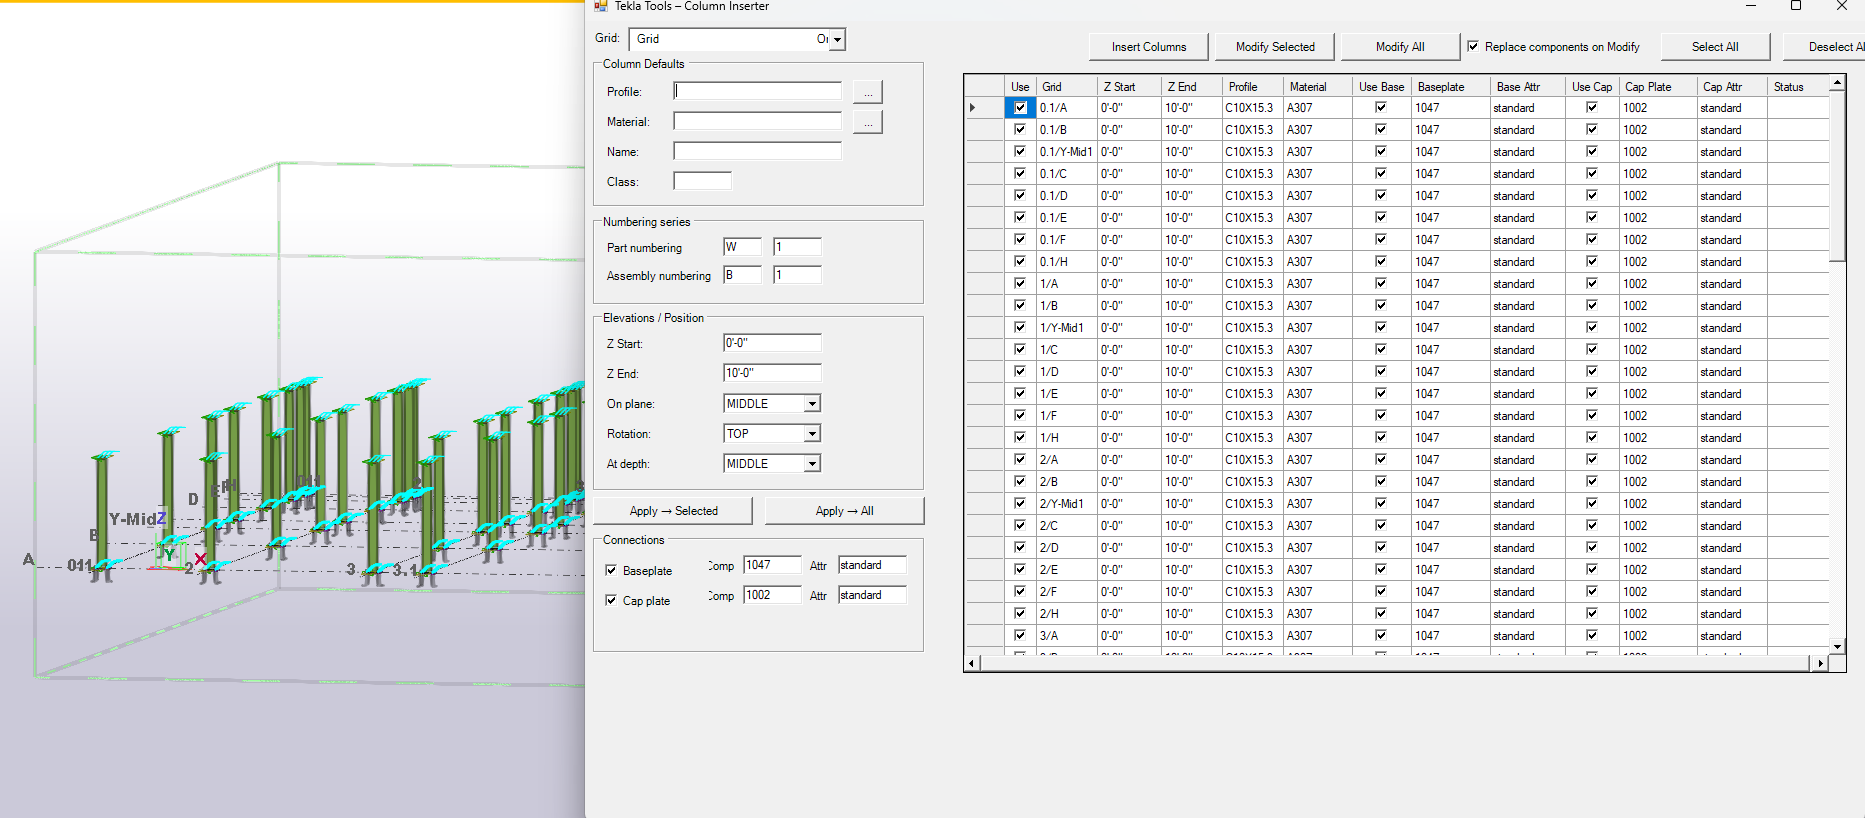Click the table's vertical scrollbar down arrow
This screenshot has height=818, width=1865.
[x=1837, y=647]
